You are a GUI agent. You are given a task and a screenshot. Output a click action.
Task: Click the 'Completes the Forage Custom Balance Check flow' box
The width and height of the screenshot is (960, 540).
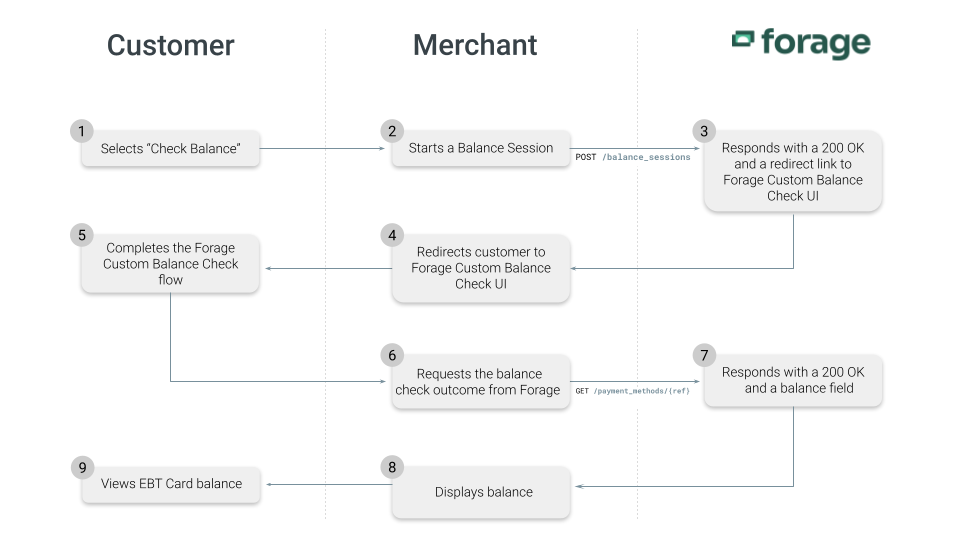[170, 264]
